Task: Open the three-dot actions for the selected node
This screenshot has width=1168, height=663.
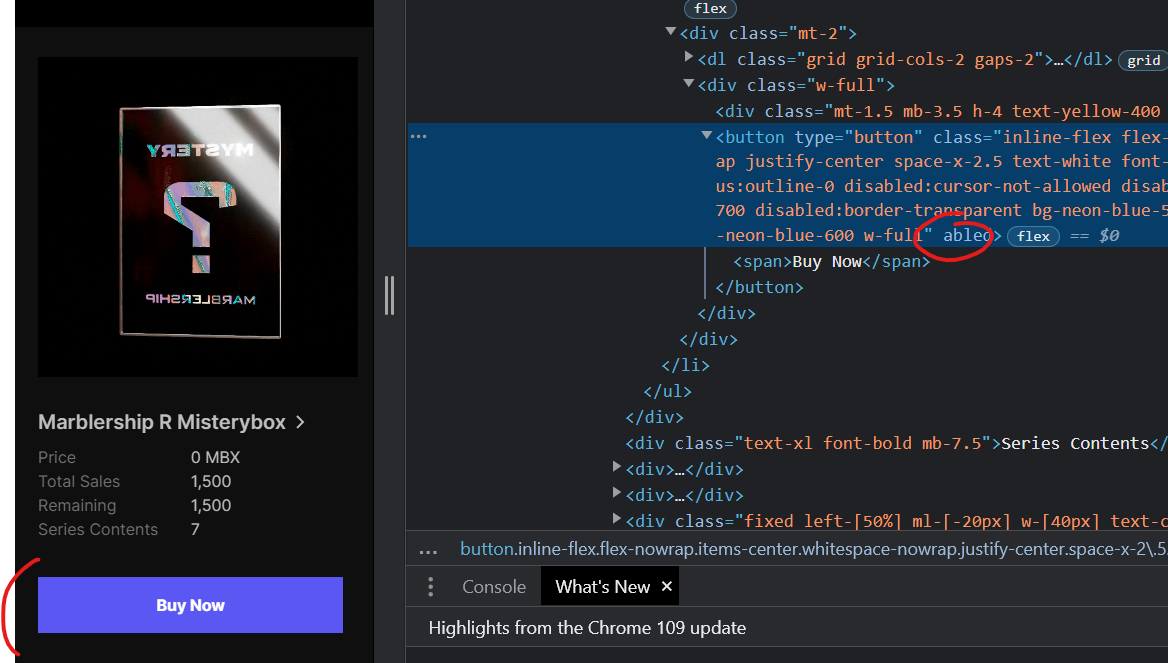Action: coord(418,136)
